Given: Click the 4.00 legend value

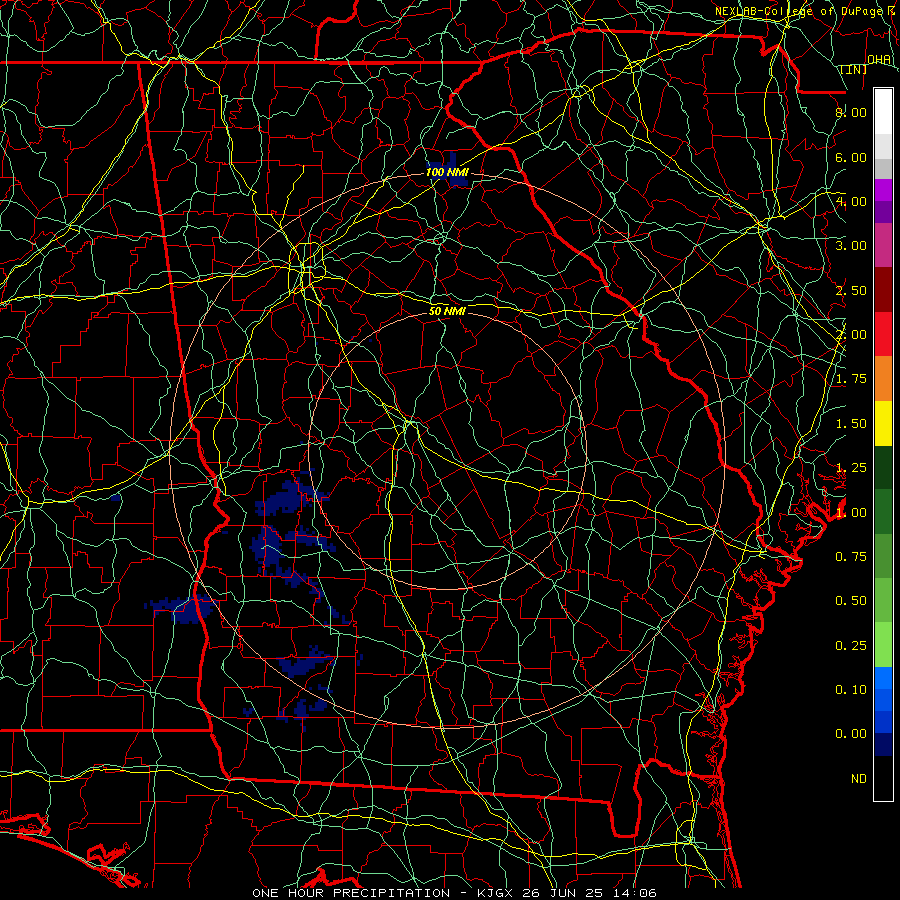Looking at the screenshot, I should pyautogui.click(x=851, y=201).
